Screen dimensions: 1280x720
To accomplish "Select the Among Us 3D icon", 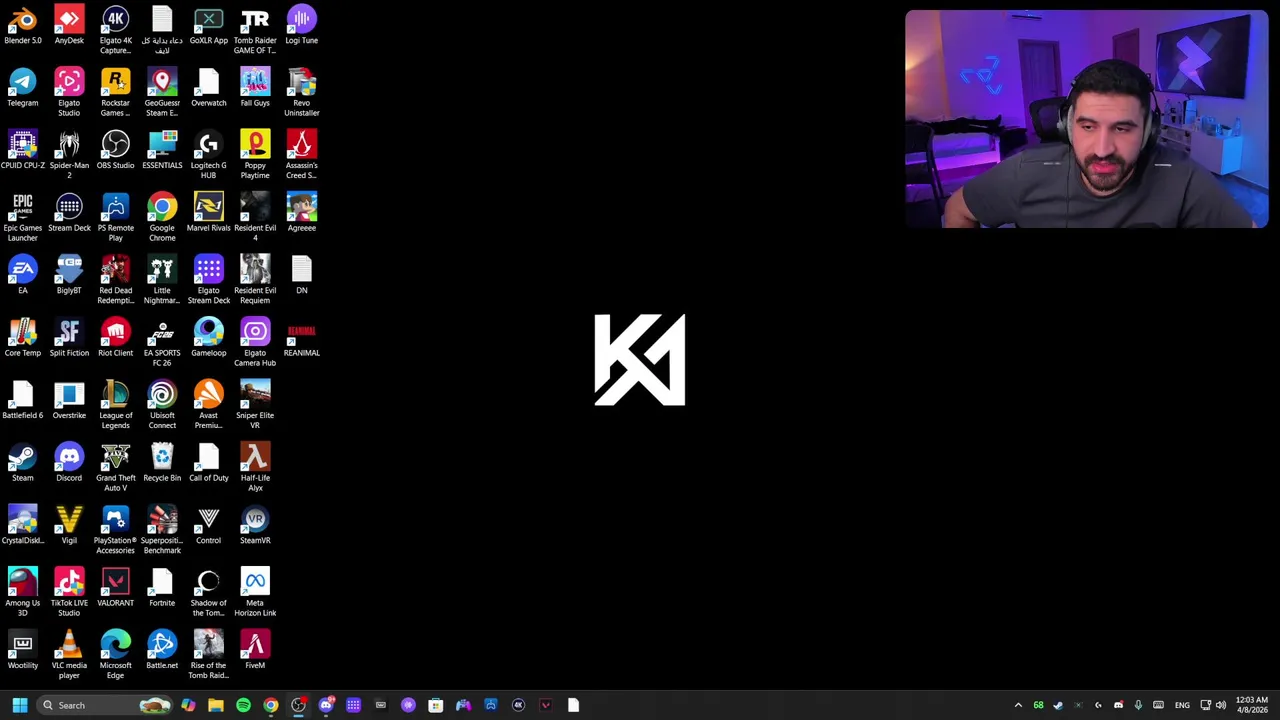I will click(x=23, y=593).
